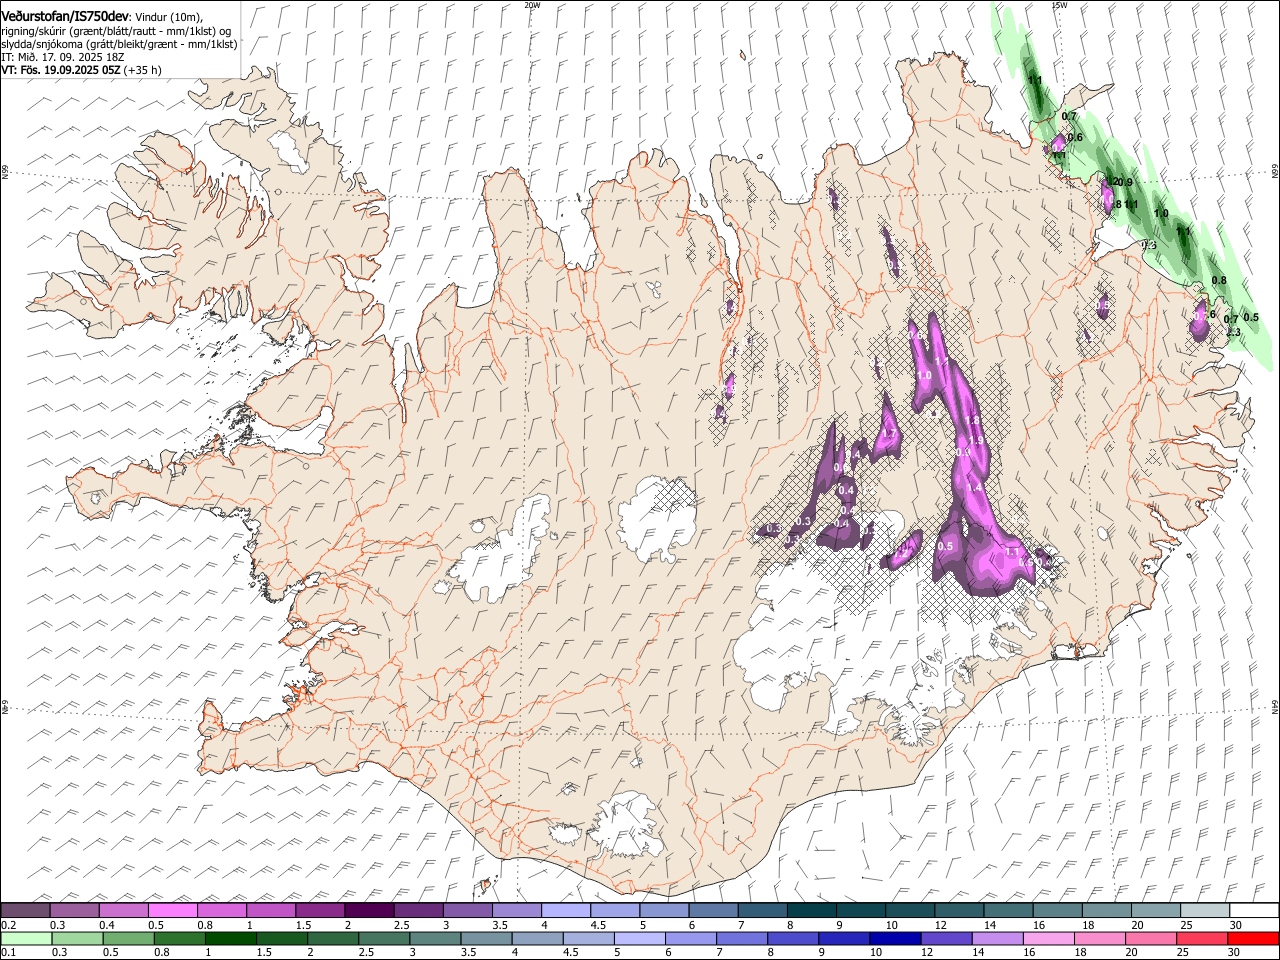Click the 15W longitude label
The height and width of the screenshot is (960, 1280).
(x=1059, y=5)
